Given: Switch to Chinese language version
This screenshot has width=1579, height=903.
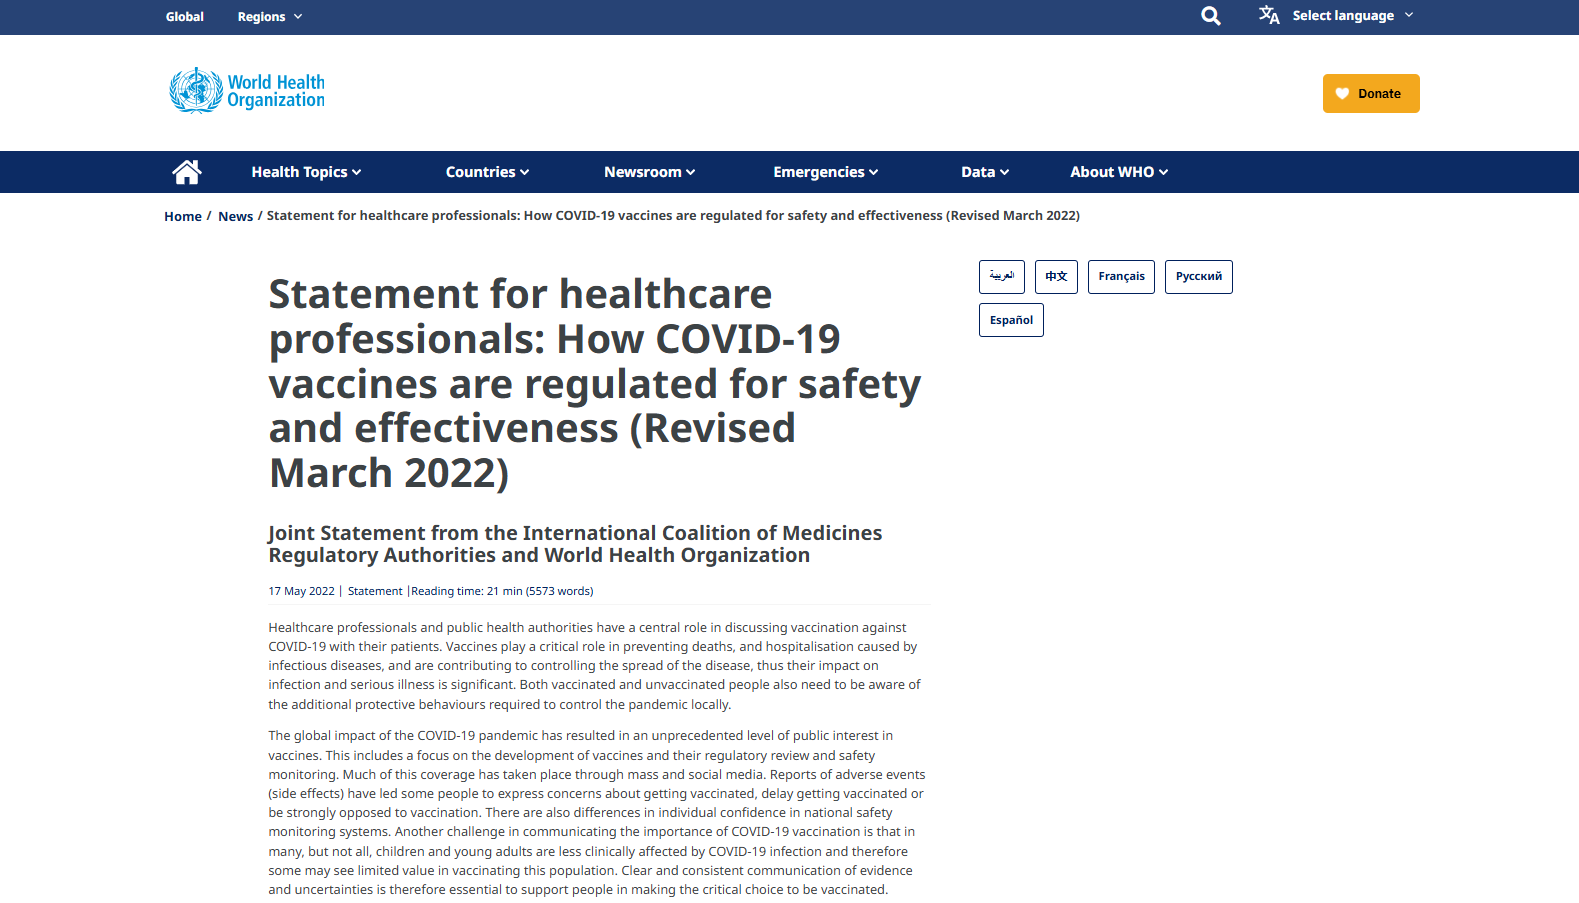Looking at the screenshot, I should 1056,277.
